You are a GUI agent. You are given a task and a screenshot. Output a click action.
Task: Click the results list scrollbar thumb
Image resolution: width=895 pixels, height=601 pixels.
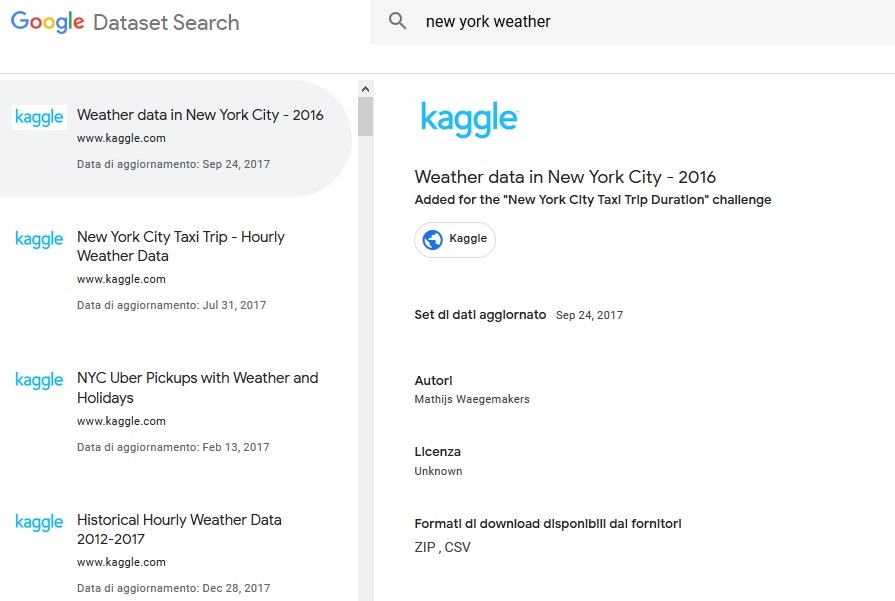tap(365, 116)
